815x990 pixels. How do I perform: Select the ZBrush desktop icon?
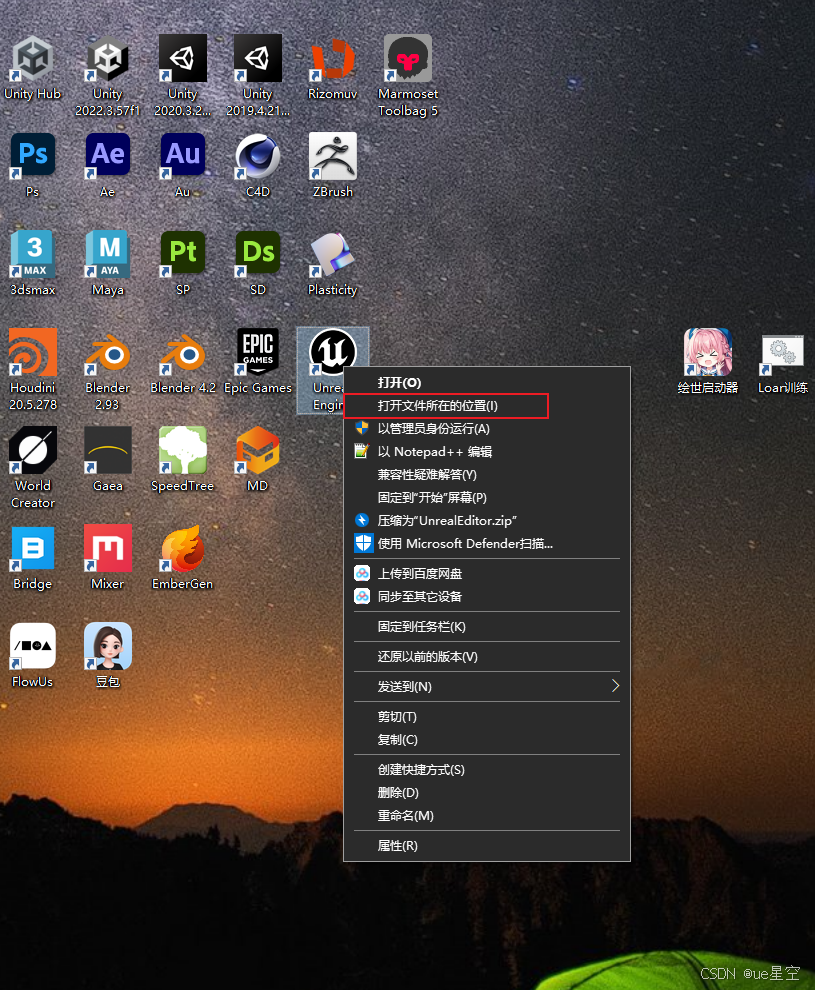point(333,165)
